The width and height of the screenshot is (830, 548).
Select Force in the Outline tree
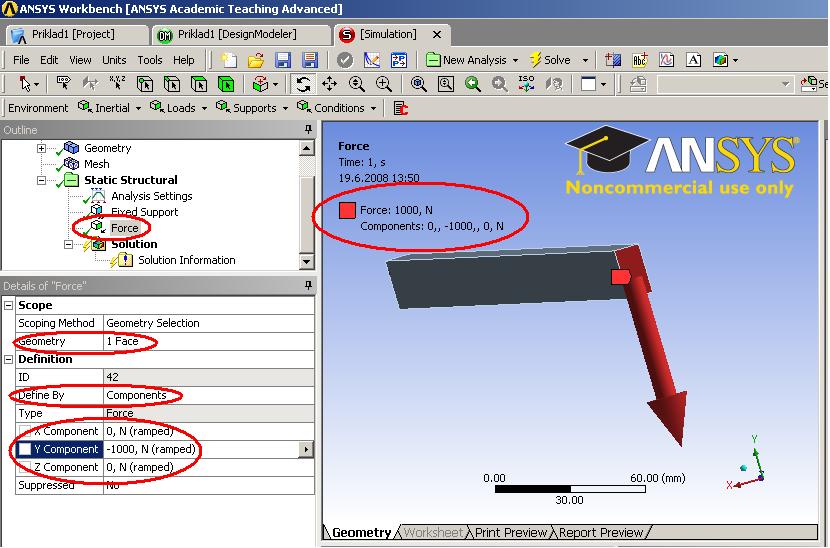[124, 228]
